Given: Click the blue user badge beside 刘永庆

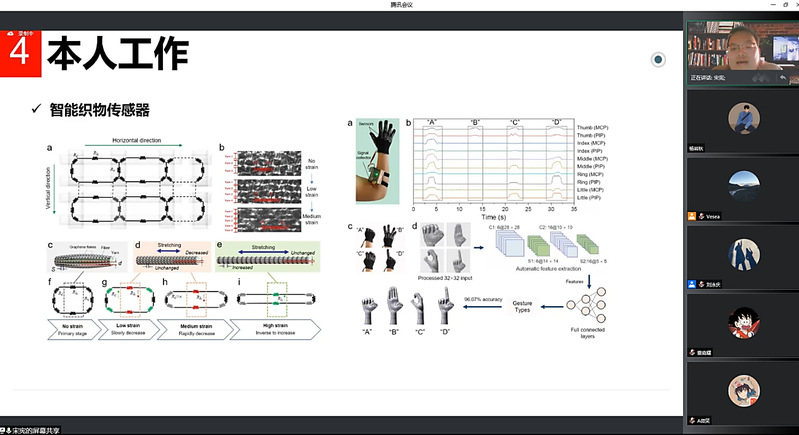Looking at the screenshot, I should [x=692, y=284].
